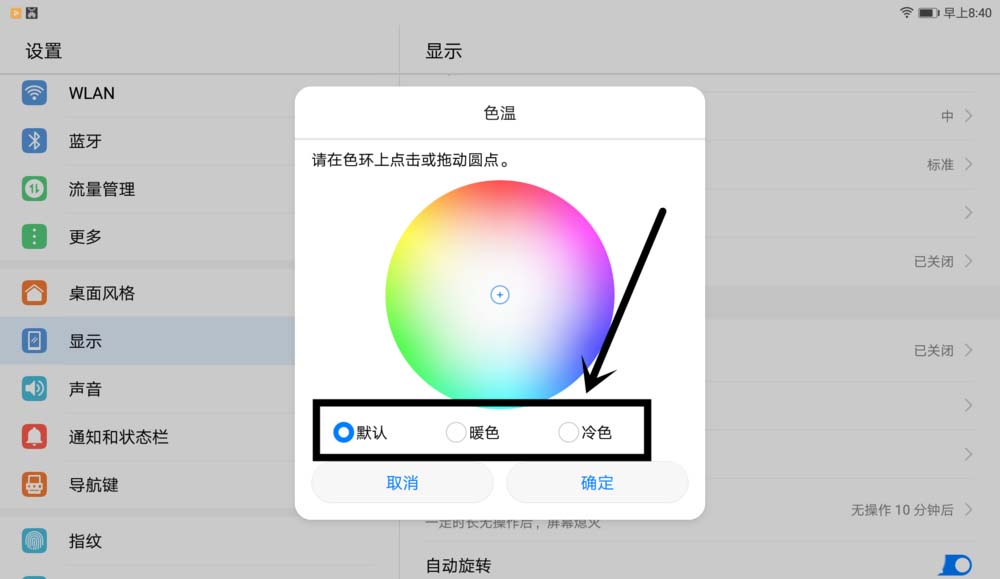The width and height of the screenshot is (1000, 579).
Task: Toggle the 自动旋转 switch
Action: coord(955,565)
